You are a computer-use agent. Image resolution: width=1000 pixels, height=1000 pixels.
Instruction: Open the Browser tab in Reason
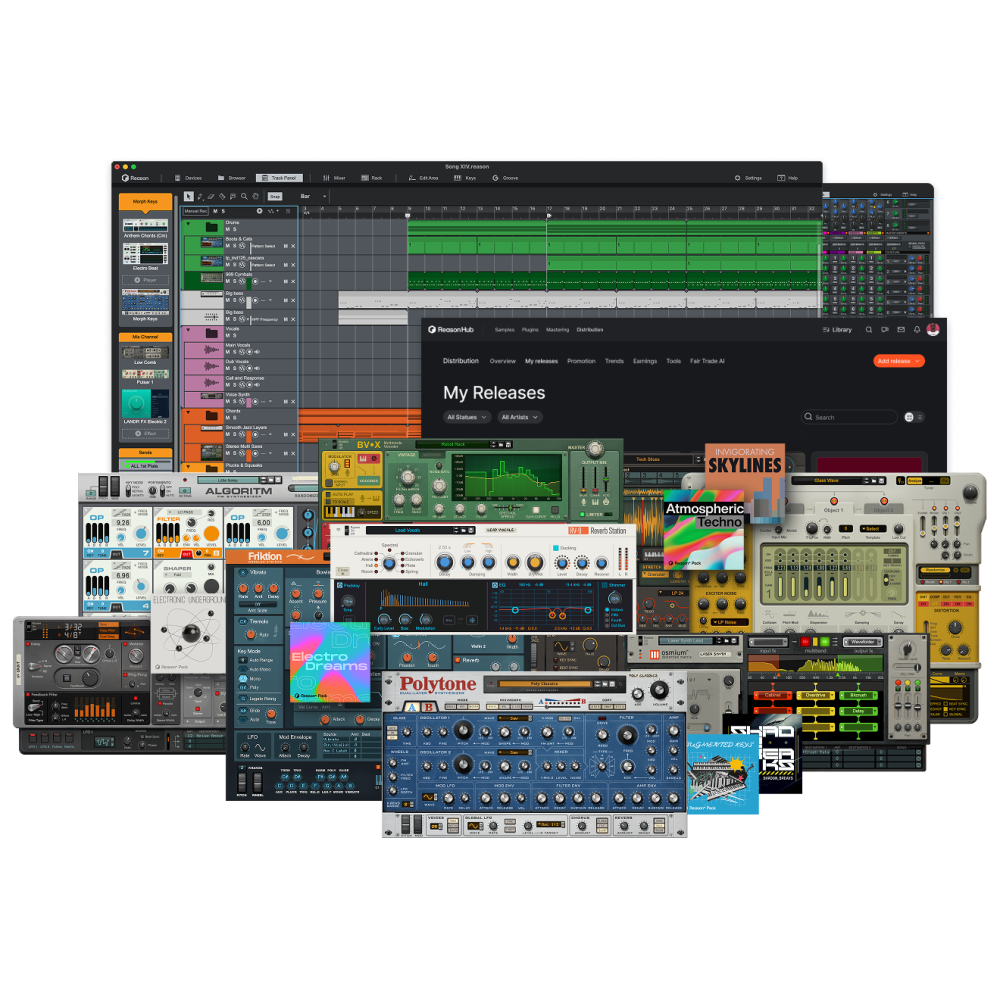click(x=232, y=178)
